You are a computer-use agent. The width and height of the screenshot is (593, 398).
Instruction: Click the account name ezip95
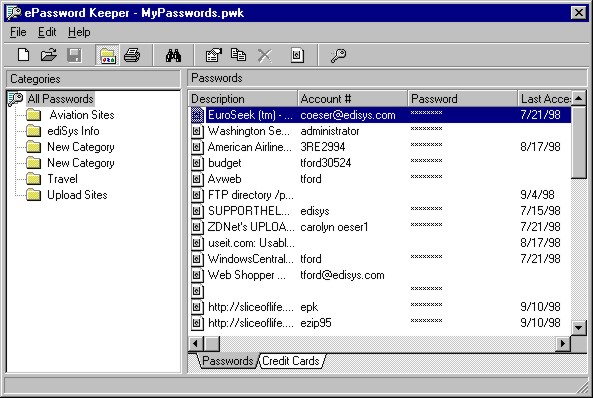(x=315, y=323)
